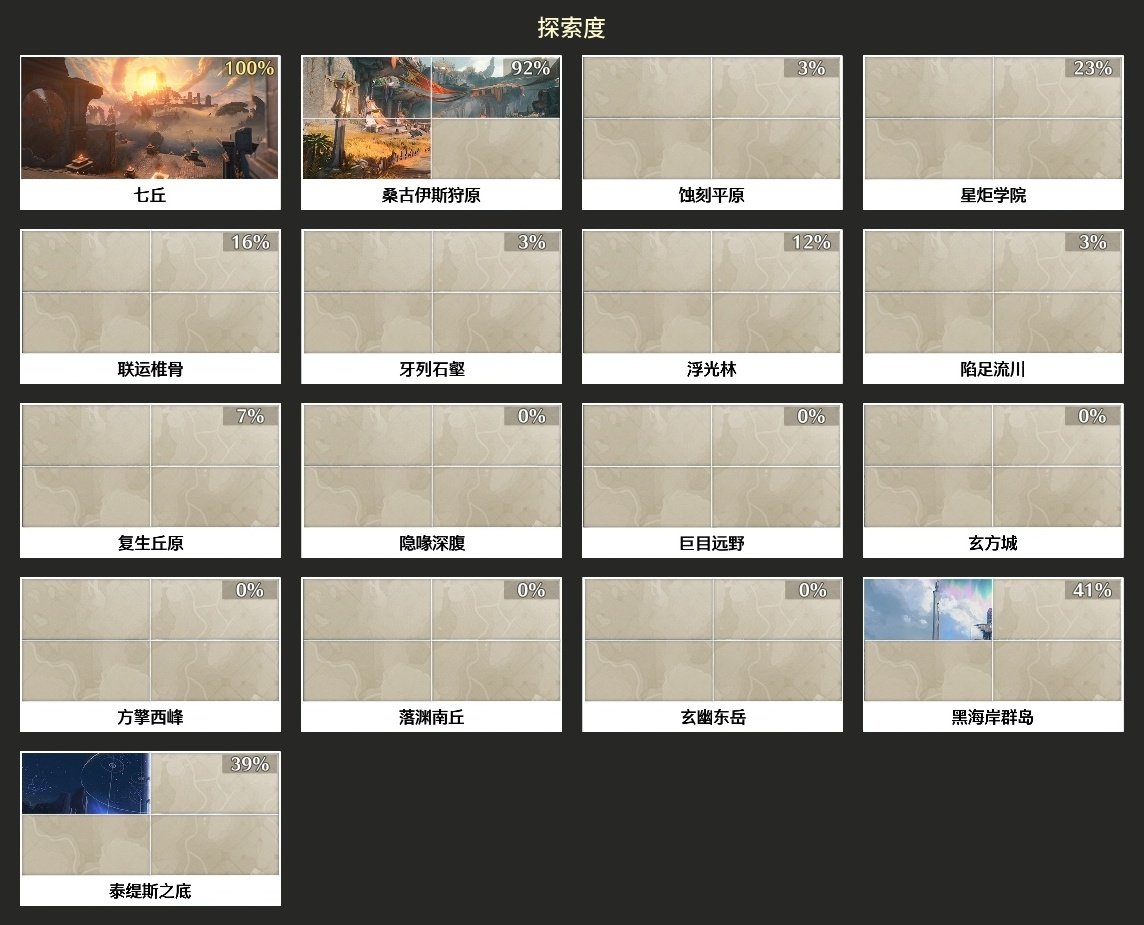Click the 牙列石壑 area name label

[x=431, y=369]
